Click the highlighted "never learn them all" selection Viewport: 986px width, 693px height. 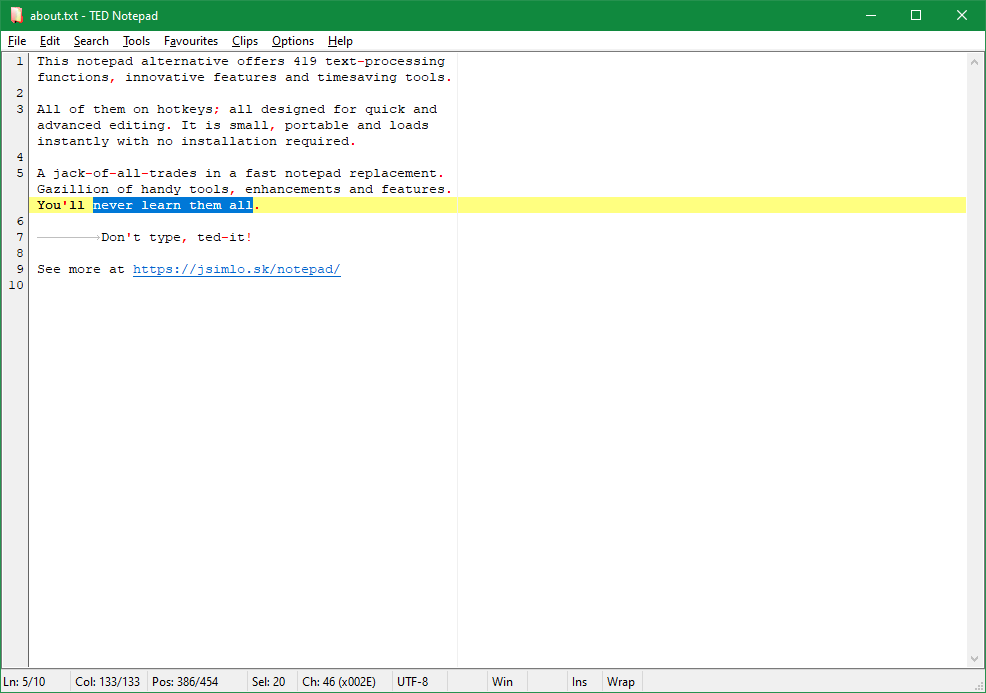pyautogui.click(x=172, y=206)
